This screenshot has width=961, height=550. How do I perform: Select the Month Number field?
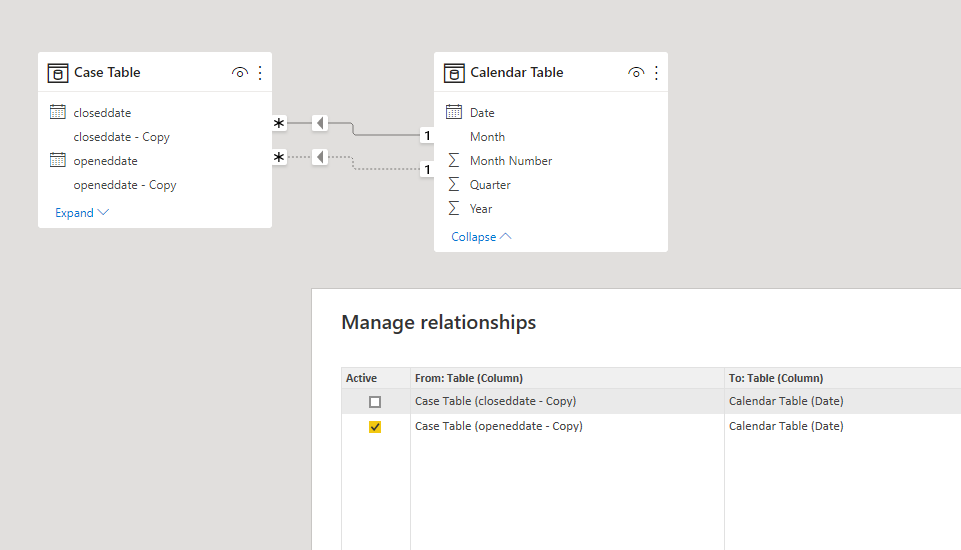click(x=511, y=161)
